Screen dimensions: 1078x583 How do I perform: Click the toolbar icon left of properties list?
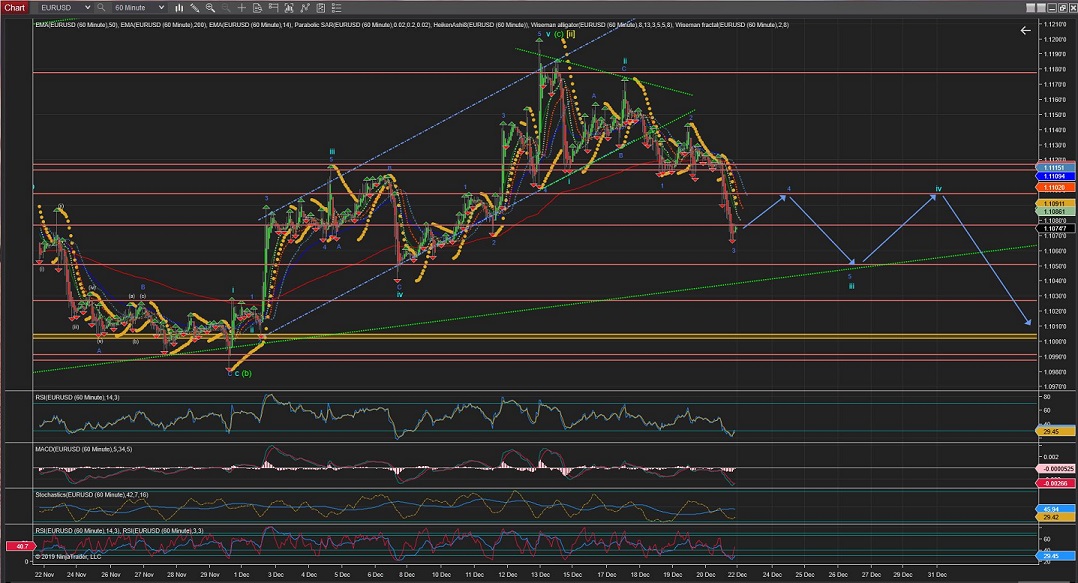click(319, 8)
